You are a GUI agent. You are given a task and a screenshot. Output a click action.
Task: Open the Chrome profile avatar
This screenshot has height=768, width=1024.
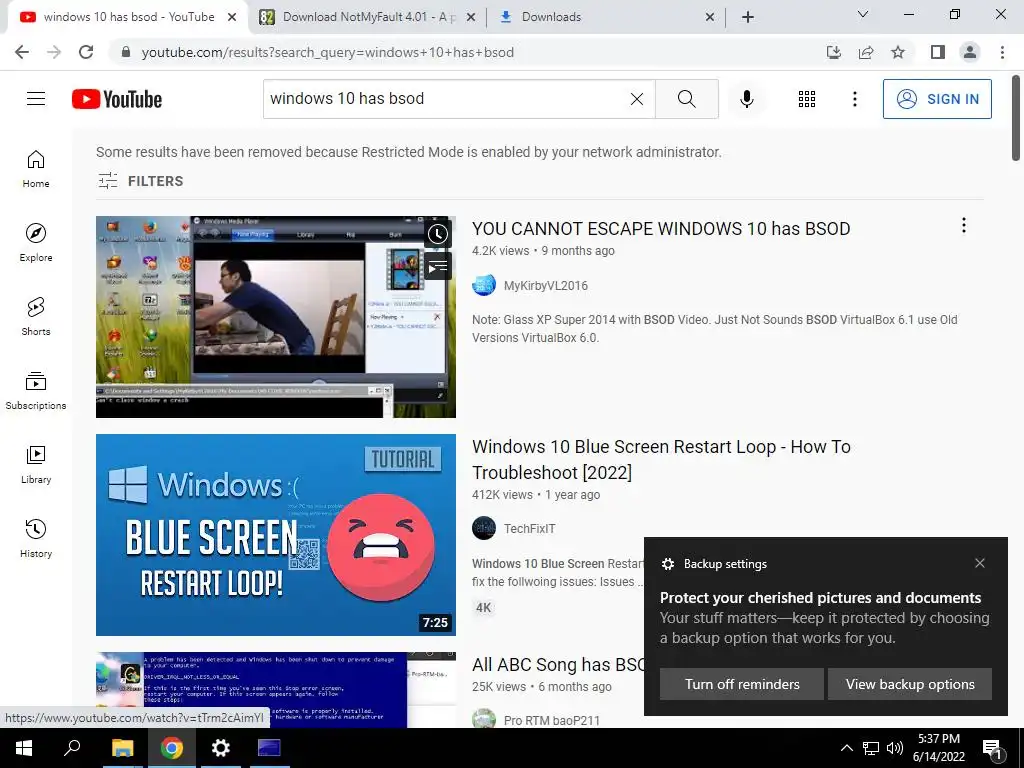point(970,52)
